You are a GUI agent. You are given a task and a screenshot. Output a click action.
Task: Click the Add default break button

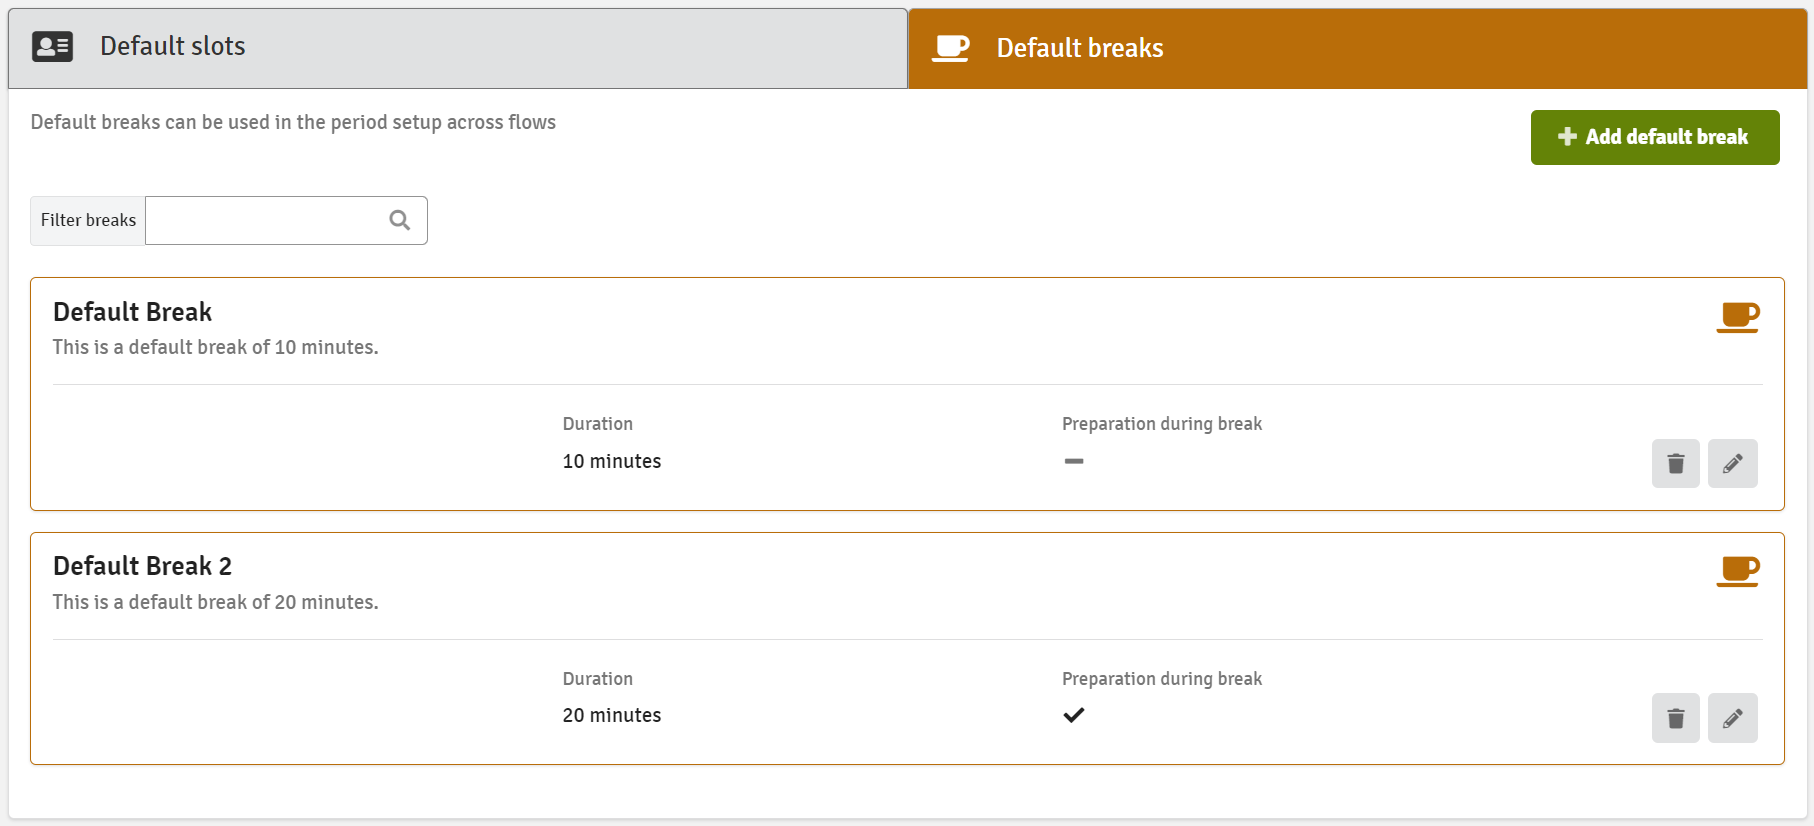(x=1655, y=137)
